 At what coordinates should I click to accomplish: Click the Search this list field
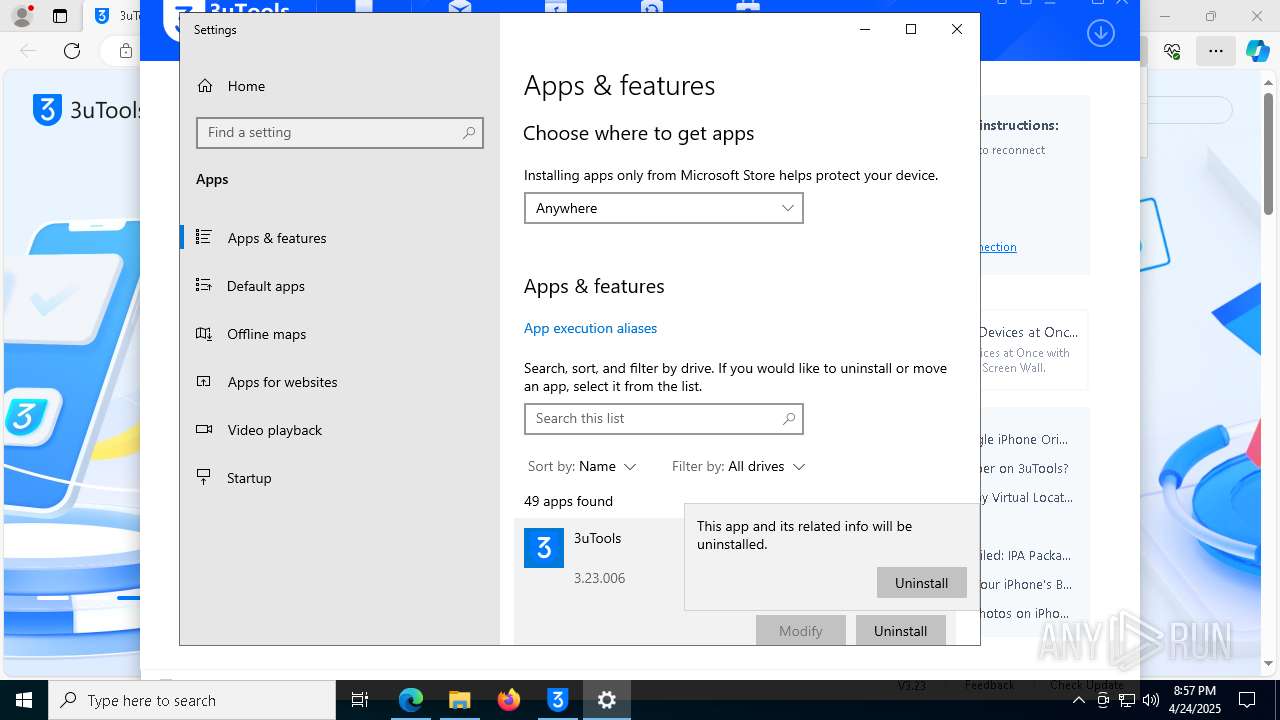pos(663,418)
